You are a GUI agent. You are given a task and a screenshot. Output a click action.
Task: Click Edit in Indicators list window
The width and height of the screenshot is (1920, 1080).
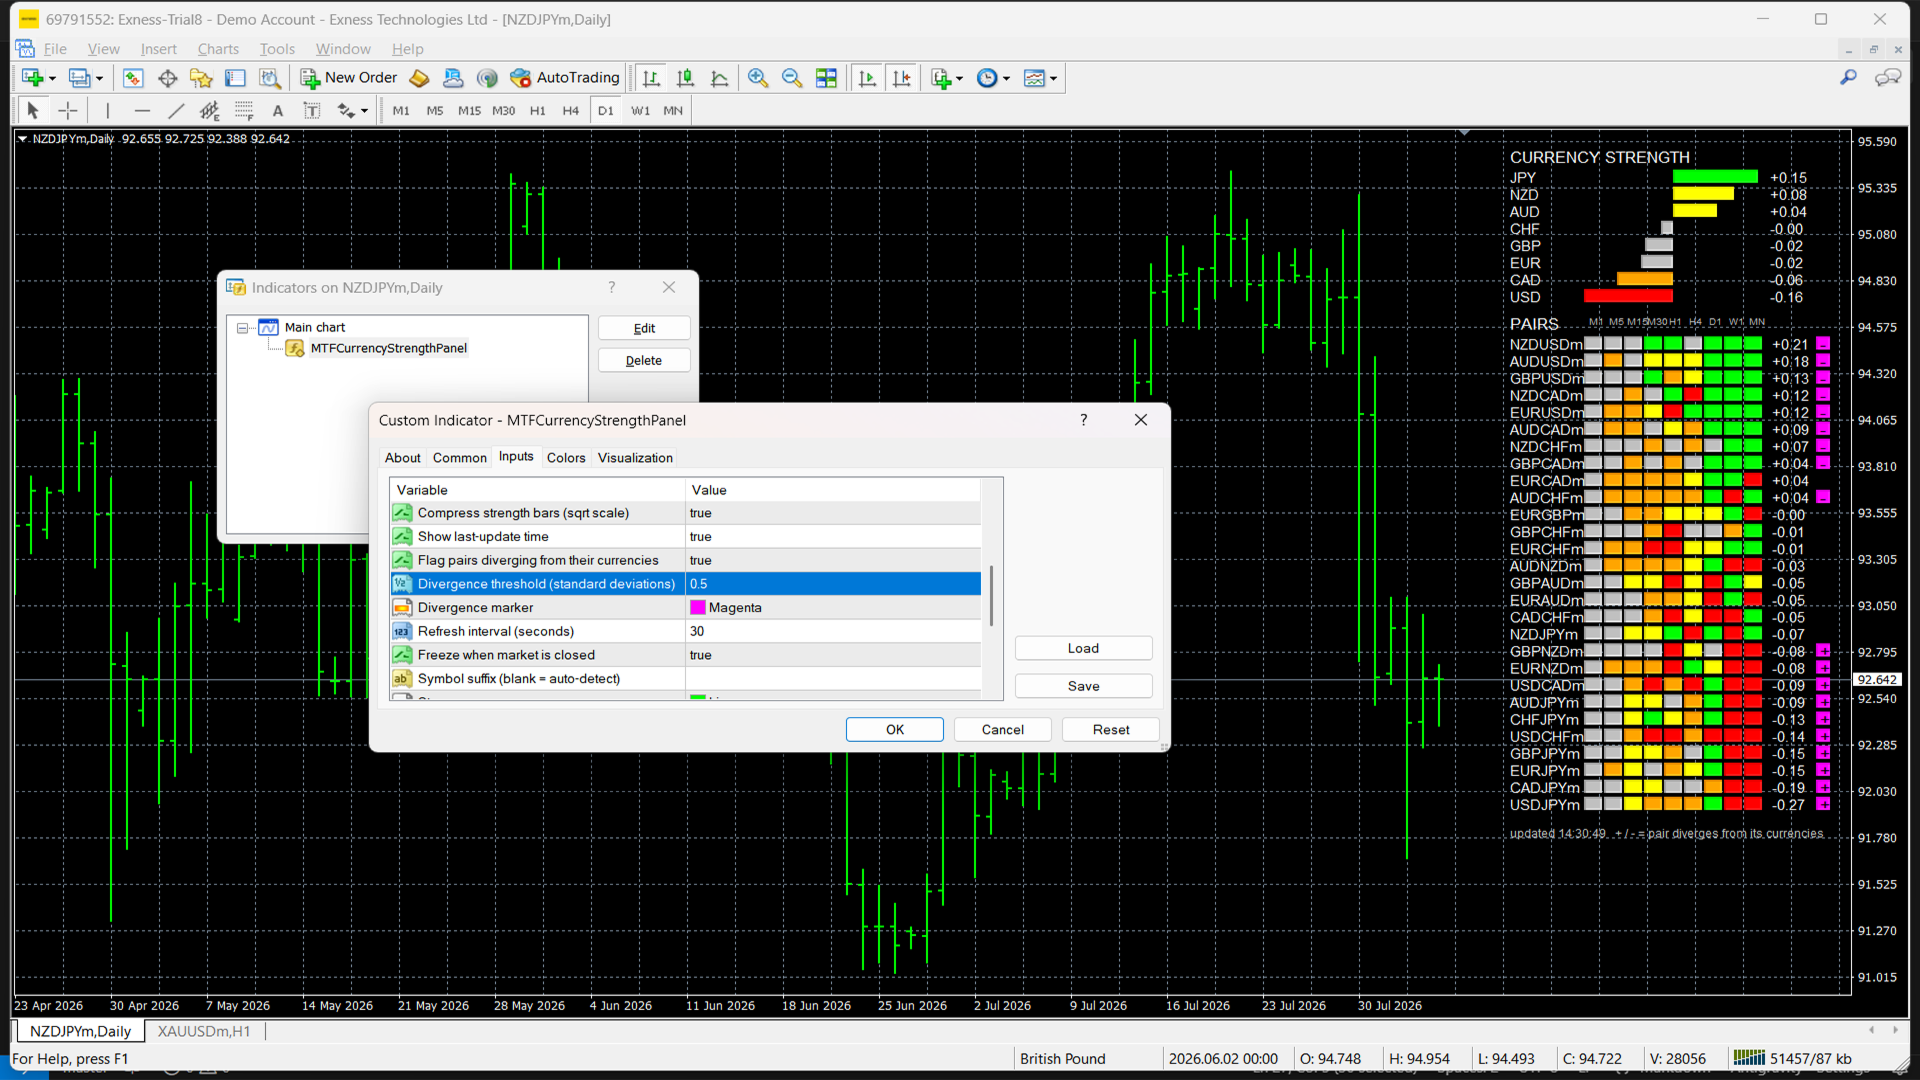coord(644,328)
